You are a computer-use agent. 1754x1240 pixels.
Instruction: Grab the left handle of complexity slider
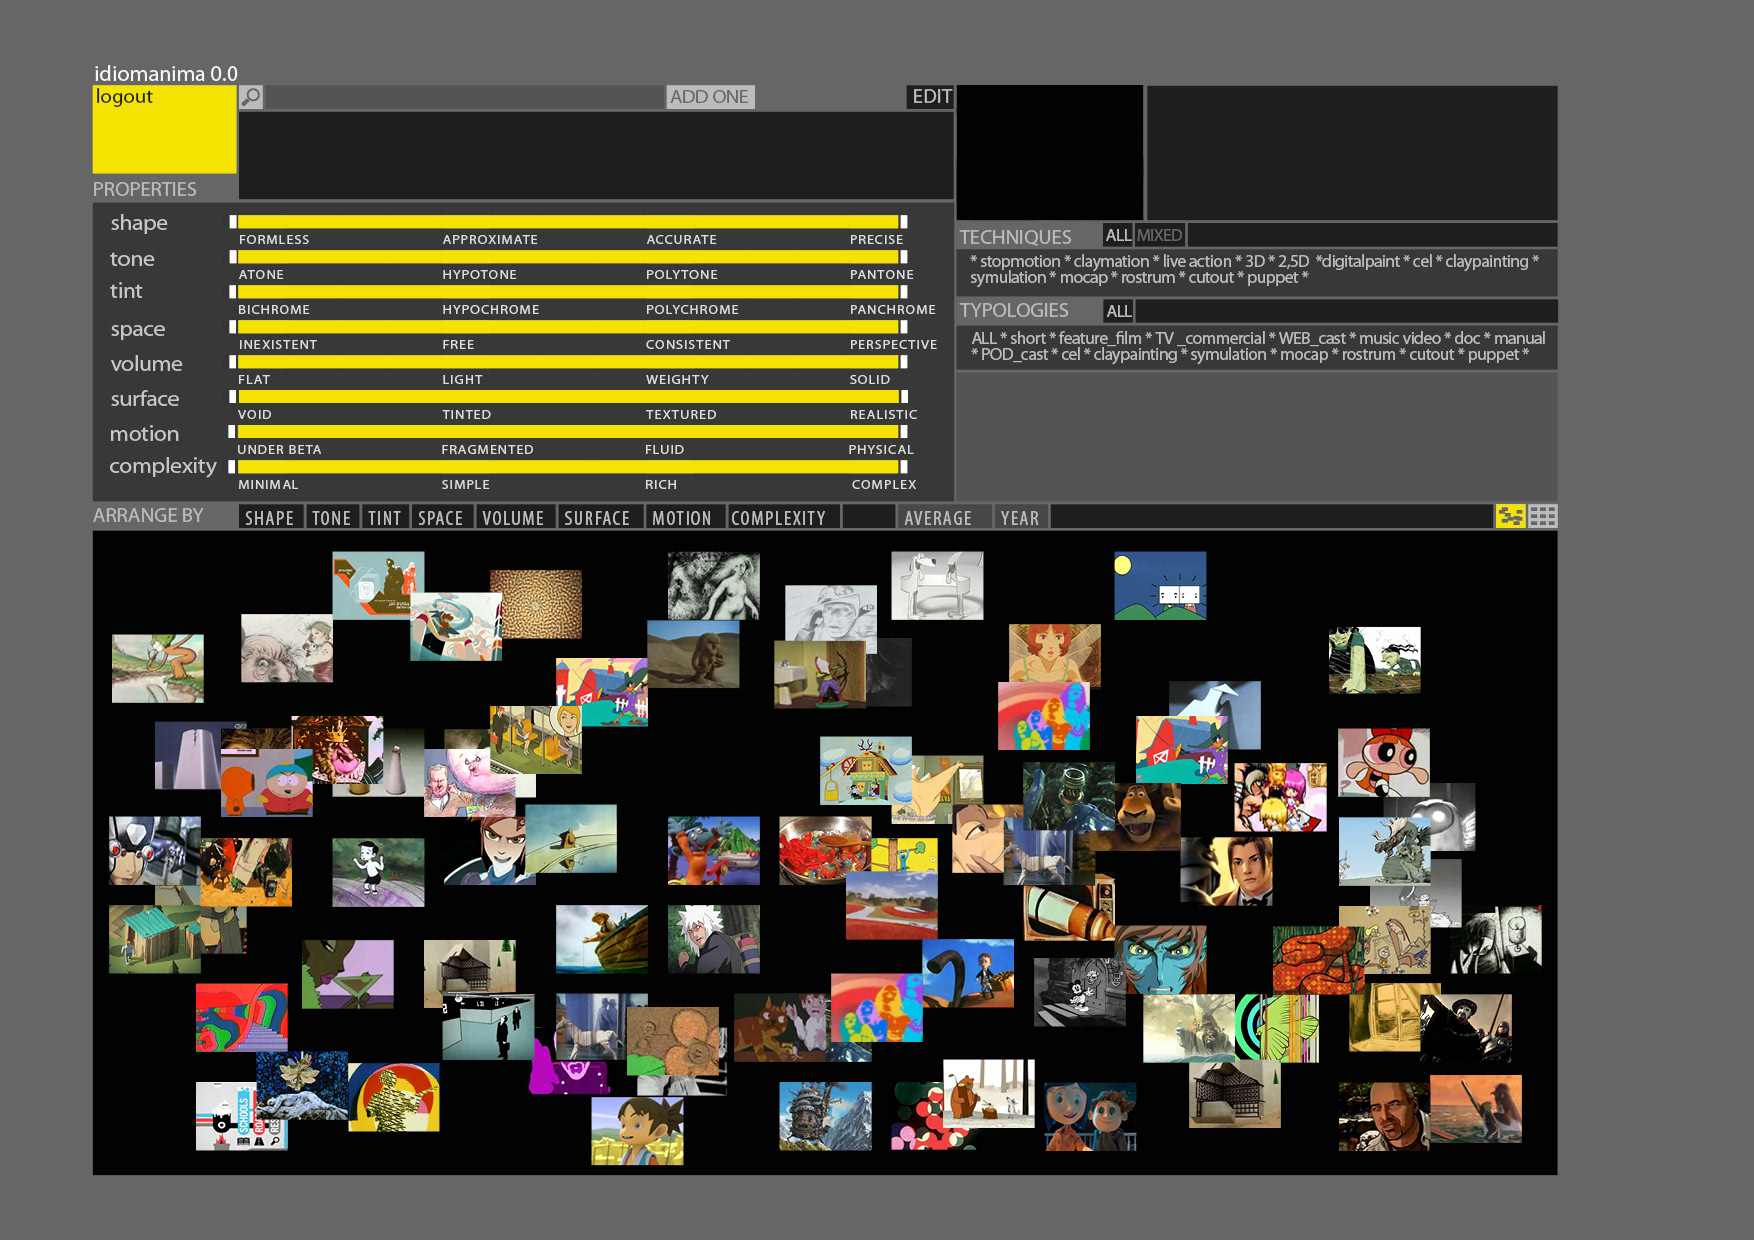tap(233, 467)
